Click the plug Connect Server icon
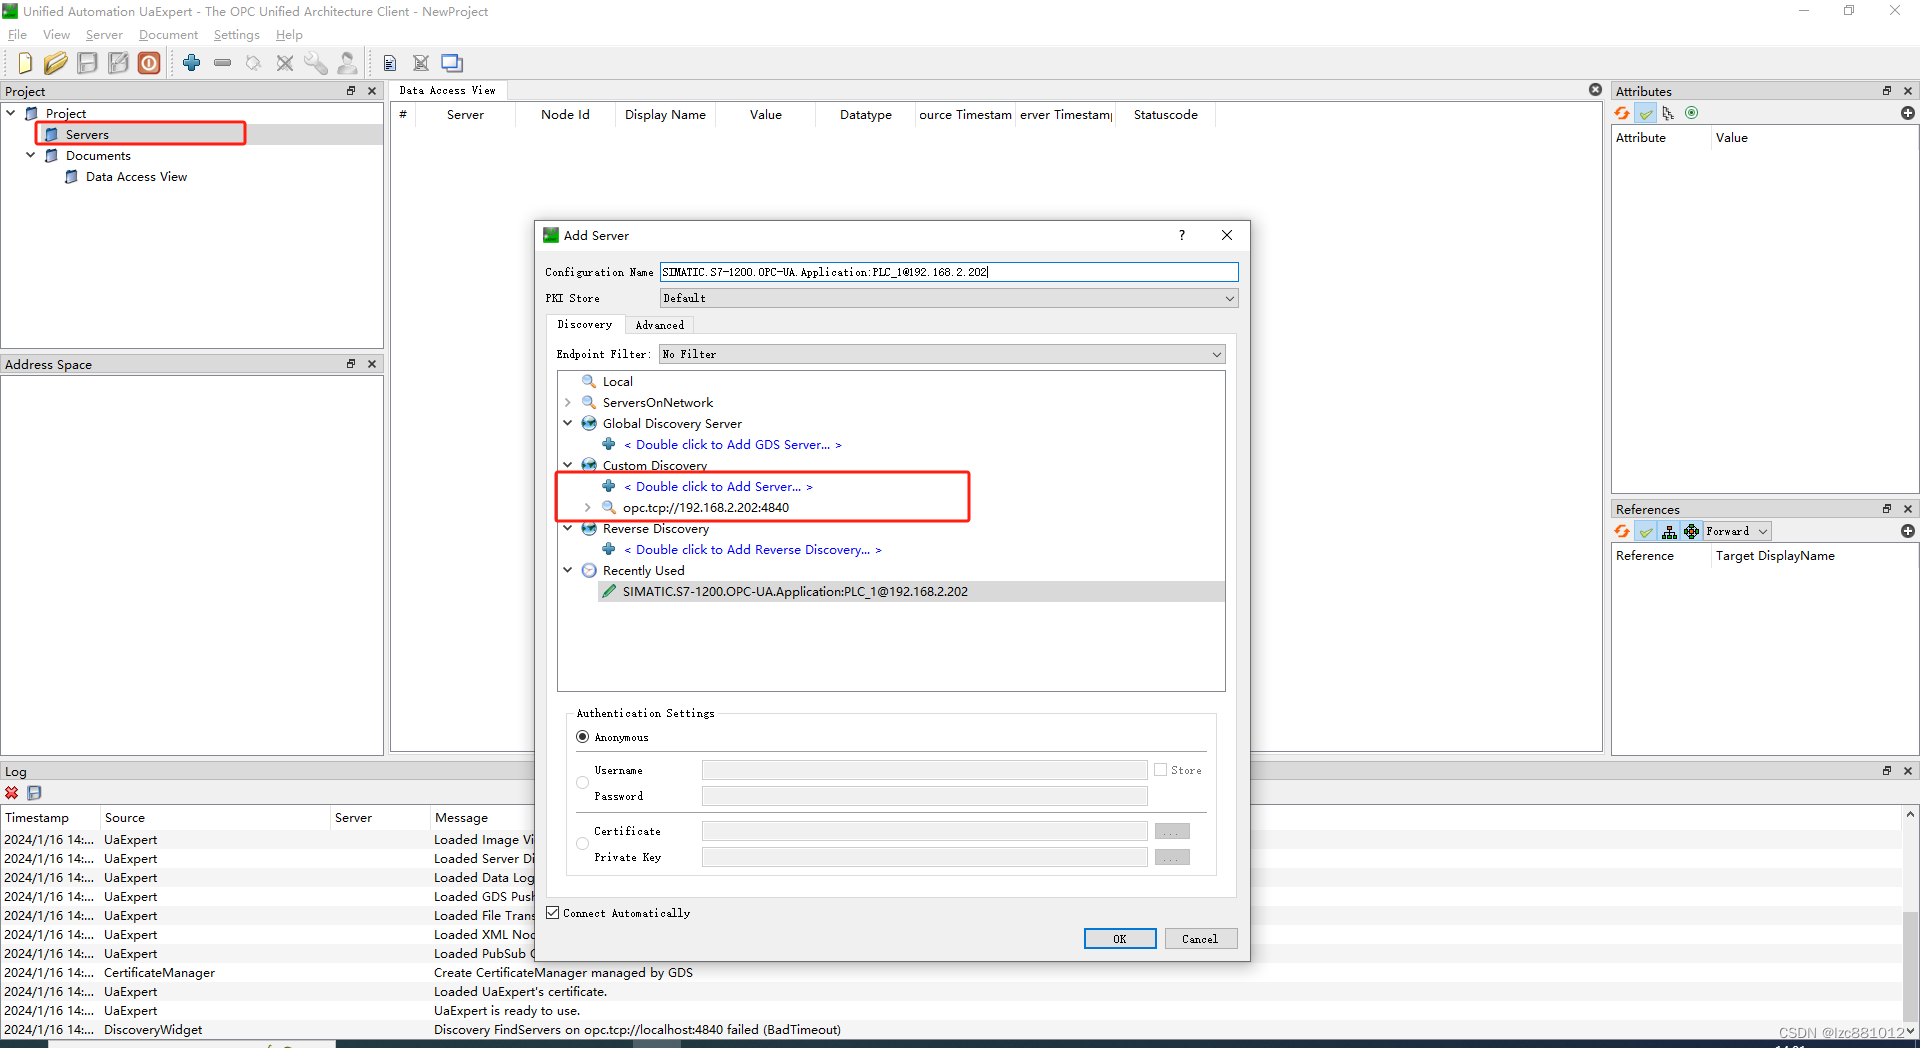Screen dimensions: 1920x1048 tap(254, 63)
